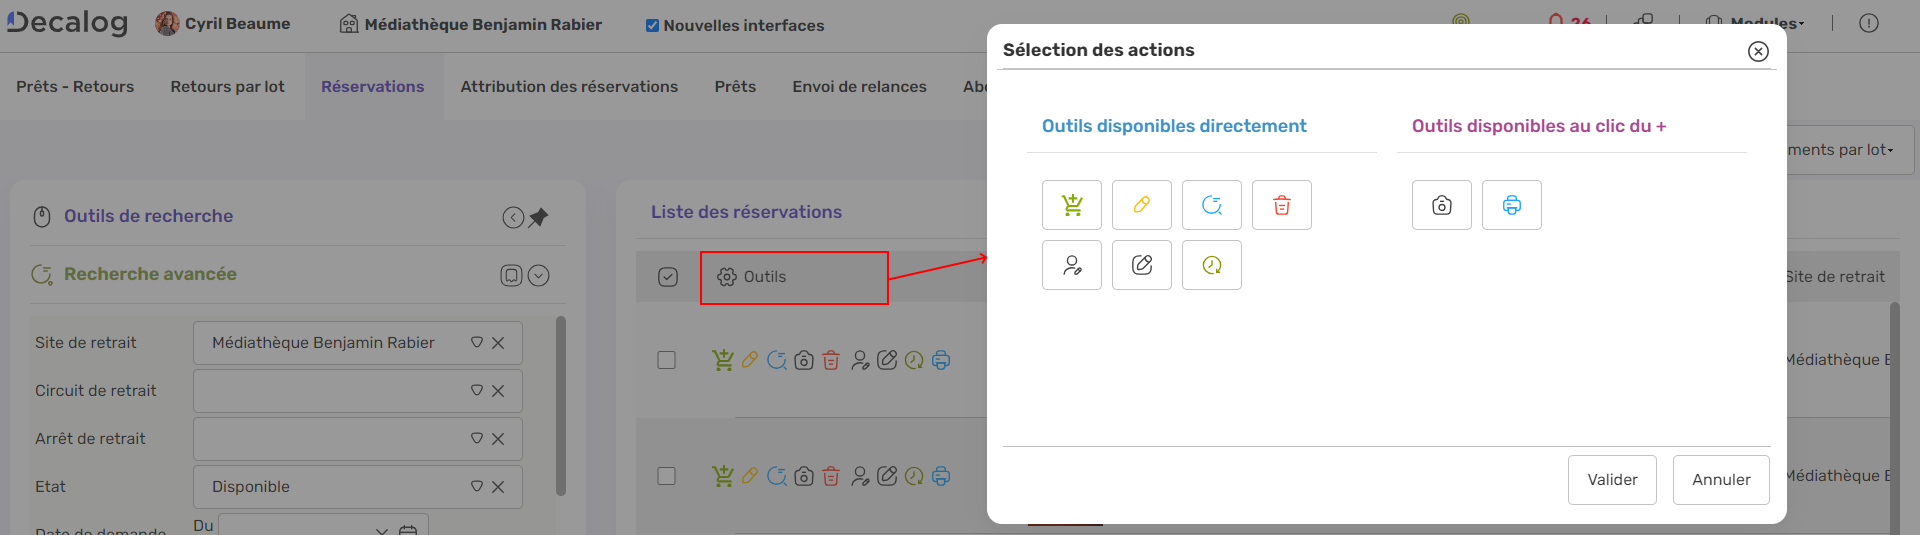Toggle the Nouvelles interfaces checkbox
This screenshot has height=535, width=1920.
[x=652, y=26]
